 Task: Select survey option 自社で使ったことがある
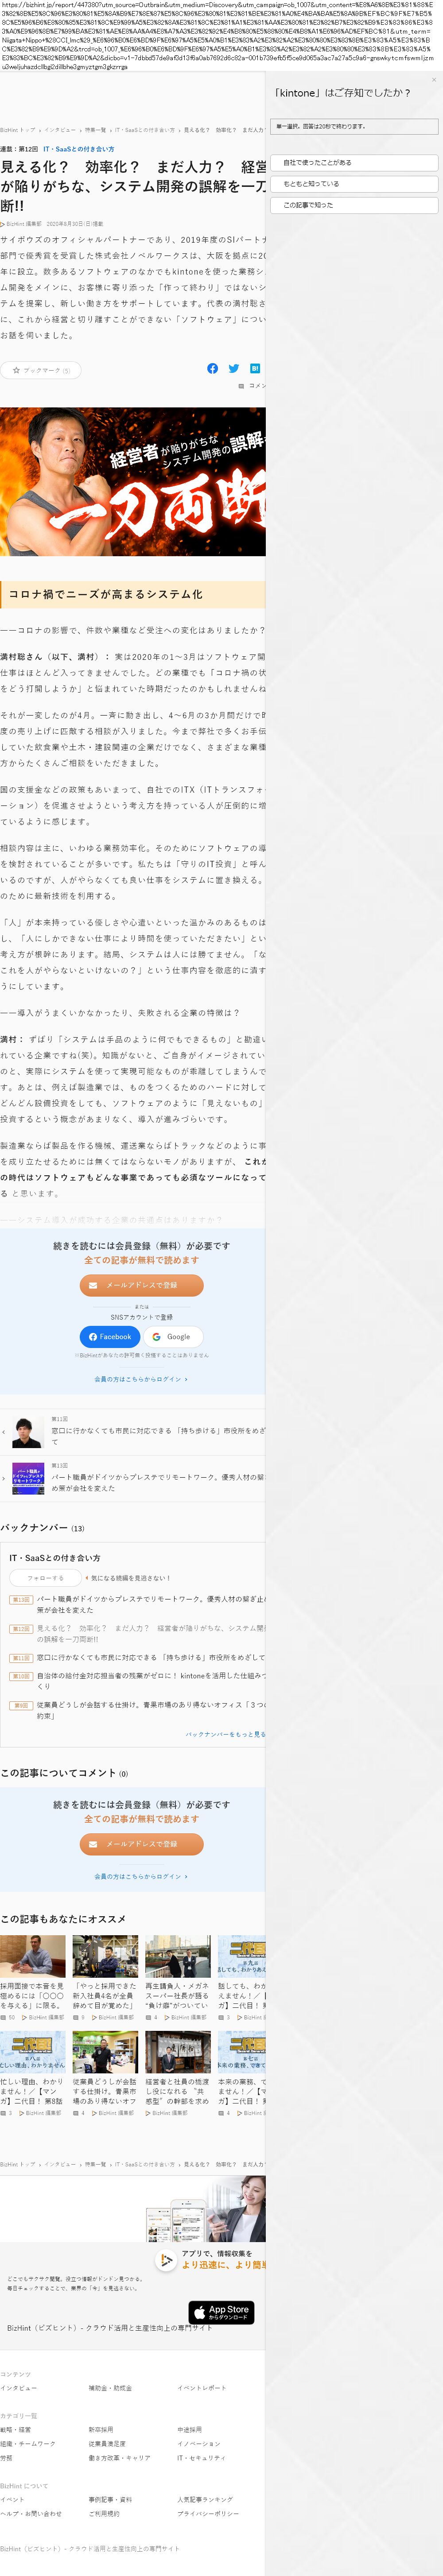(x=354, y=162)
